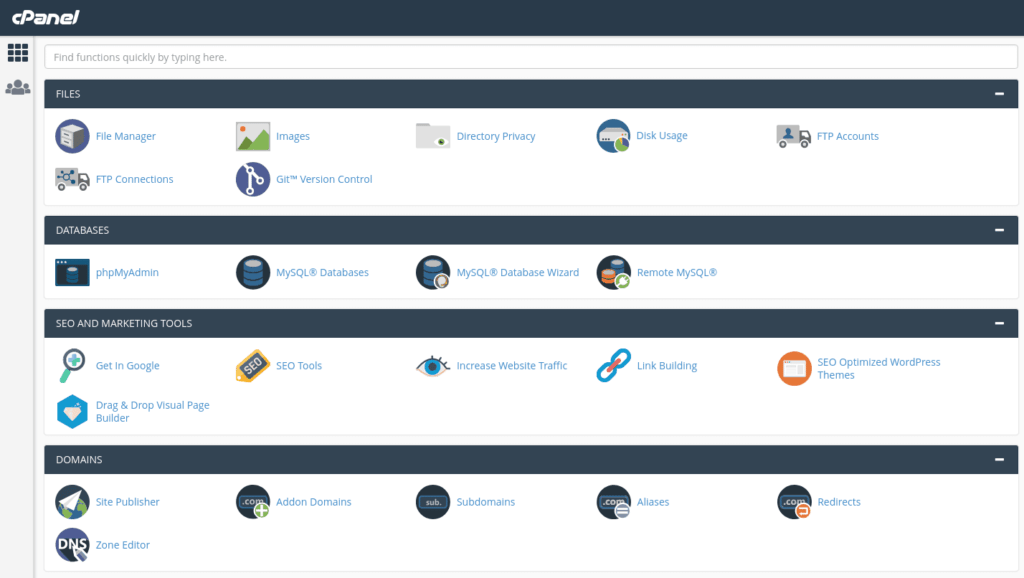This screenshot has width=1024, height=578.
Task: Collapse the Domains section
Action: point(999,460)
